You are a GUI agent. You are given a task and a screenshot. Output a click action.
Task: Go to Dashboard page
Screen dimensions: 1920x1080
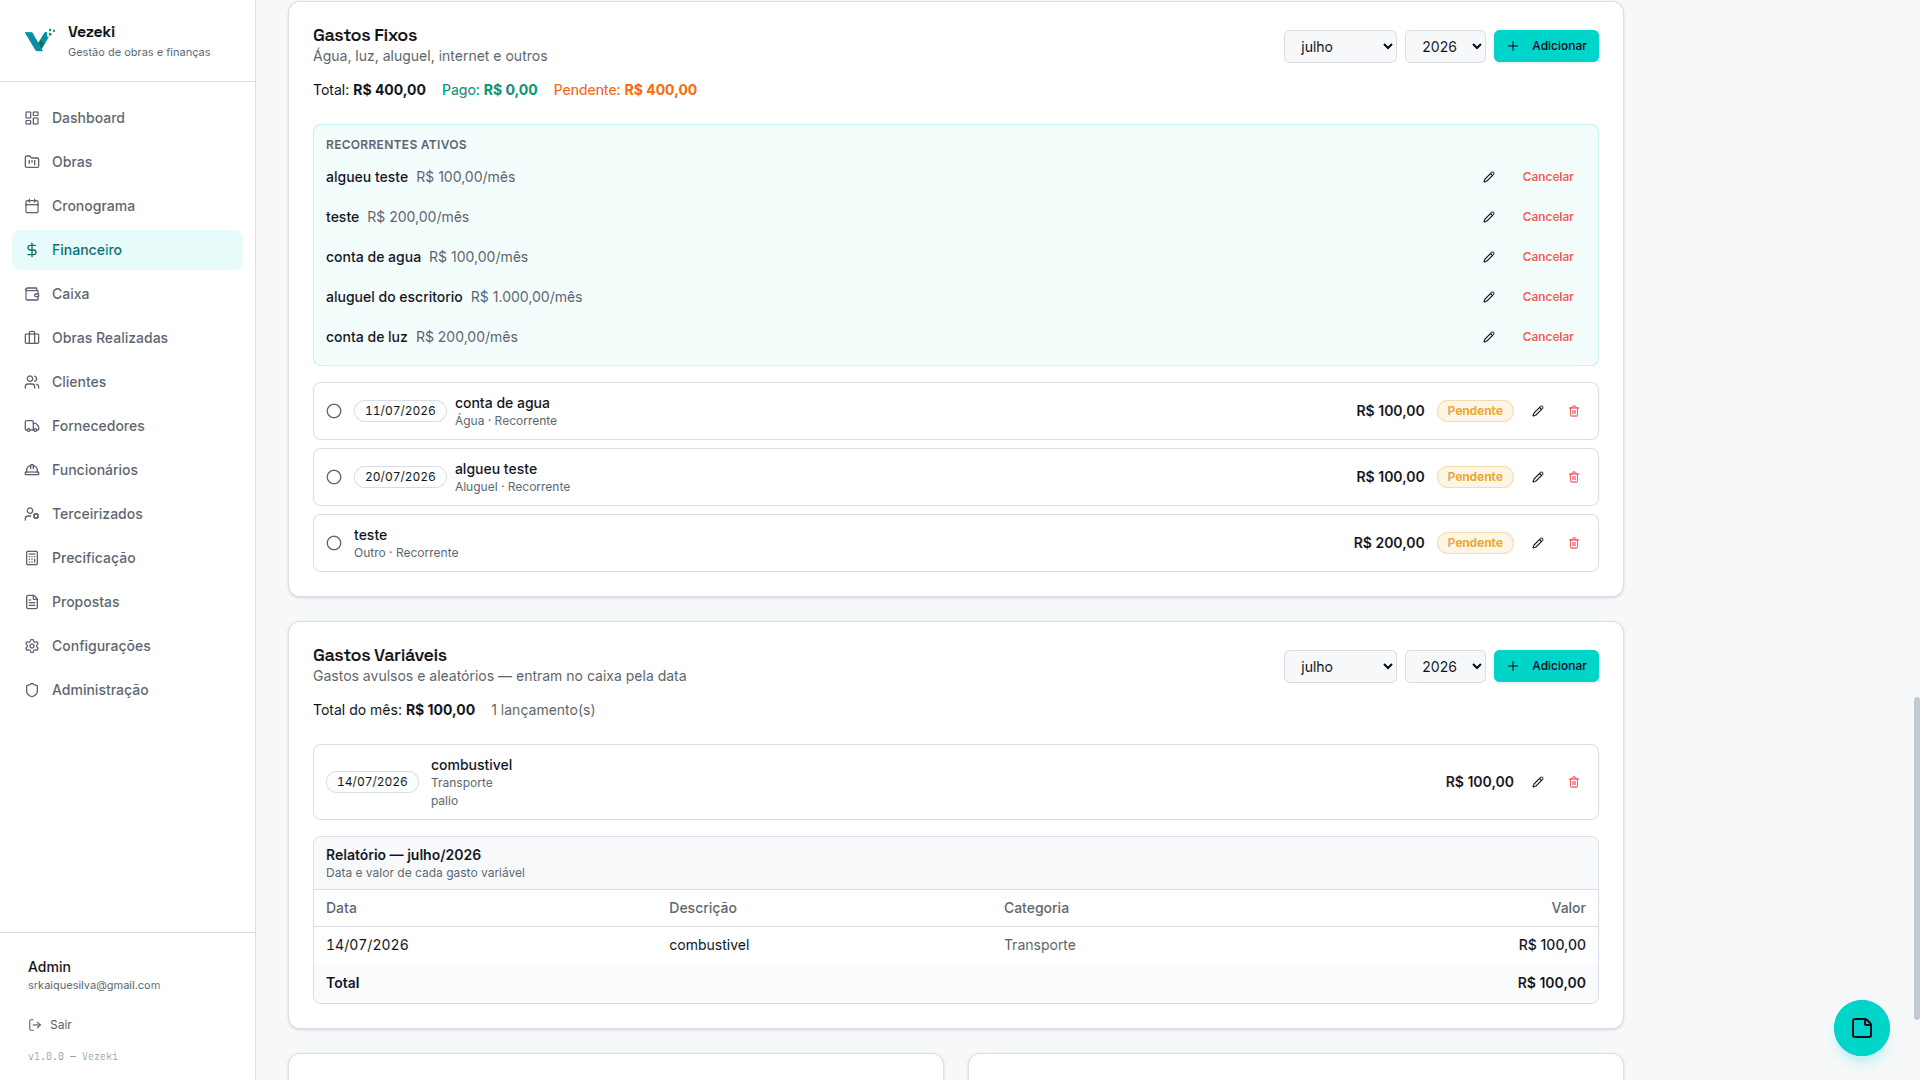(x=127, y=118)
